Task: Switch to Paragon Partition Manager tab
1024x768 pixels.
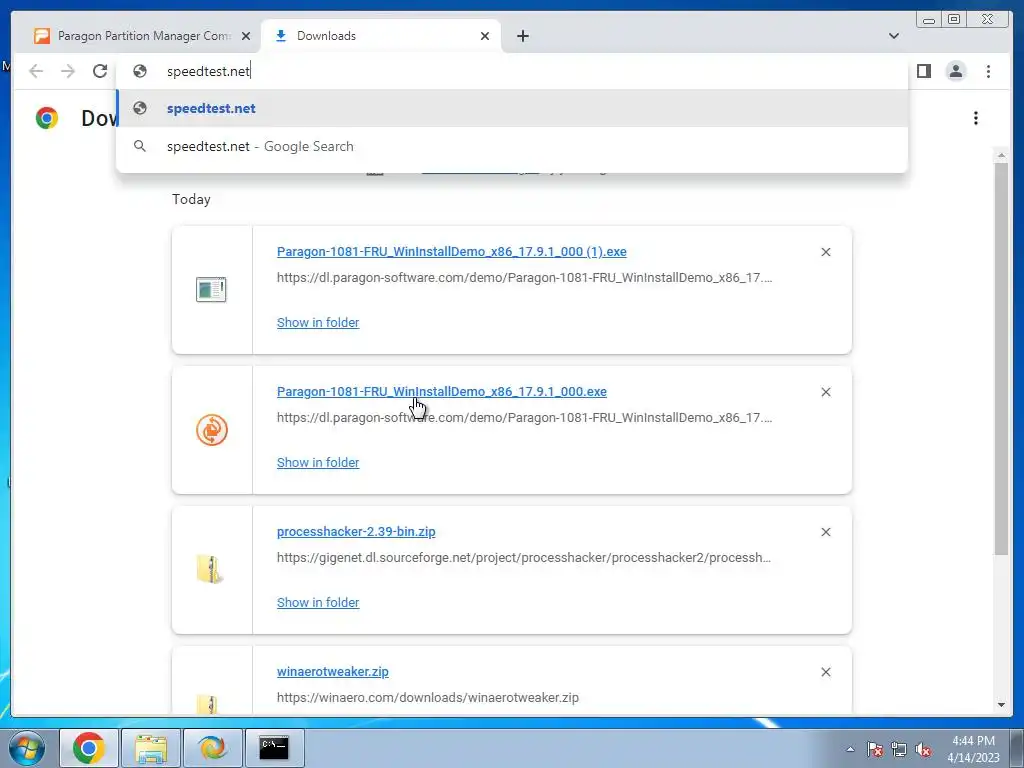Action: pos(143,36)
